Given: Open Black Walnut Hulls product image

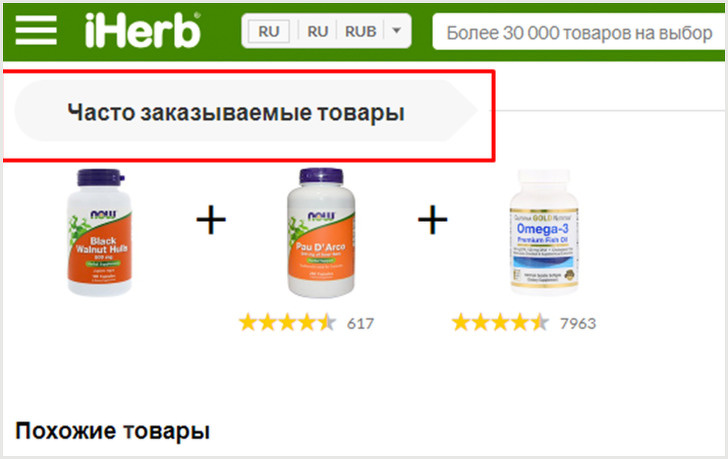Looking at the screenshot, I should [99, 232].
